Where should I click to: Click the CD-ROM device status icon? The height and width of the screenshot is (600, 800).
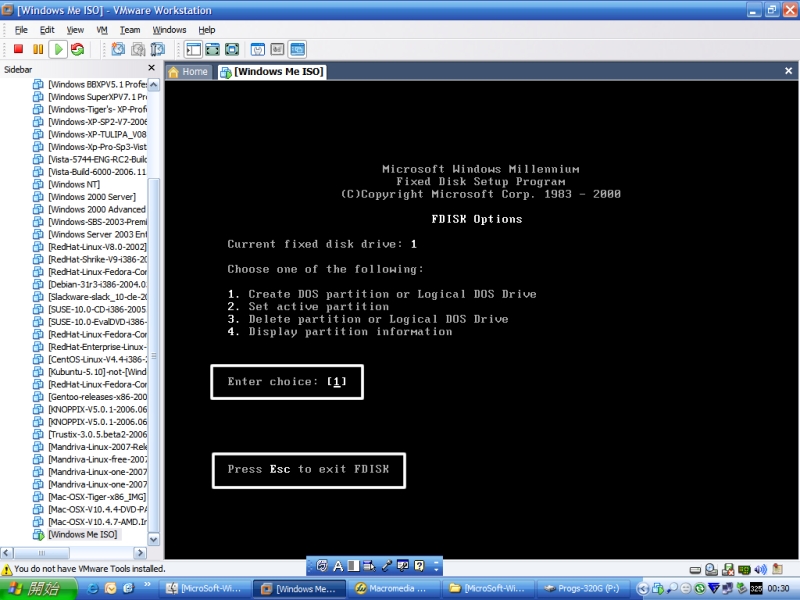[x=711, y=569]
